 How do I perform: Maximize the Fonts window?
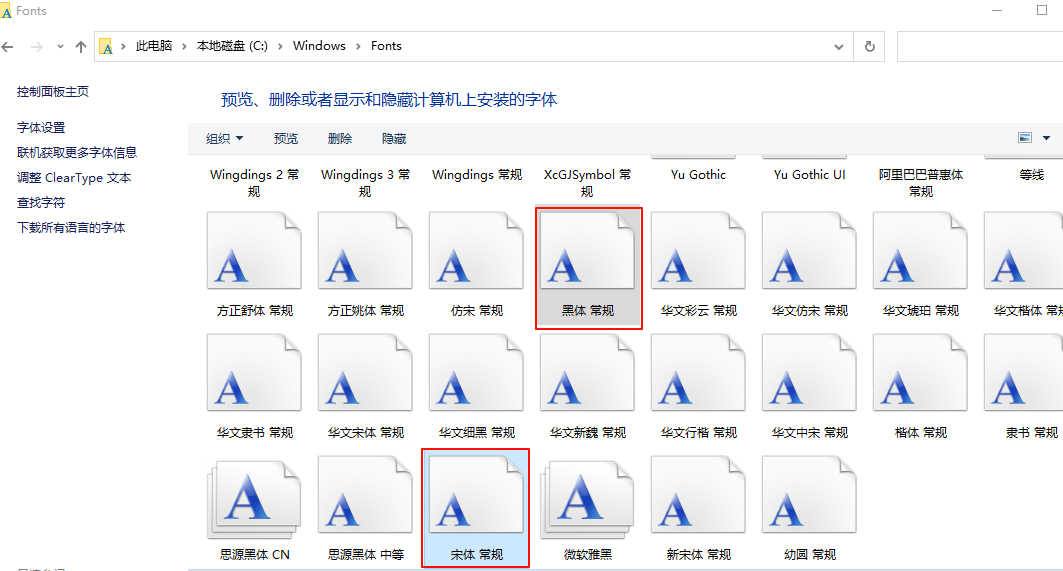(x=1042, y=10)
